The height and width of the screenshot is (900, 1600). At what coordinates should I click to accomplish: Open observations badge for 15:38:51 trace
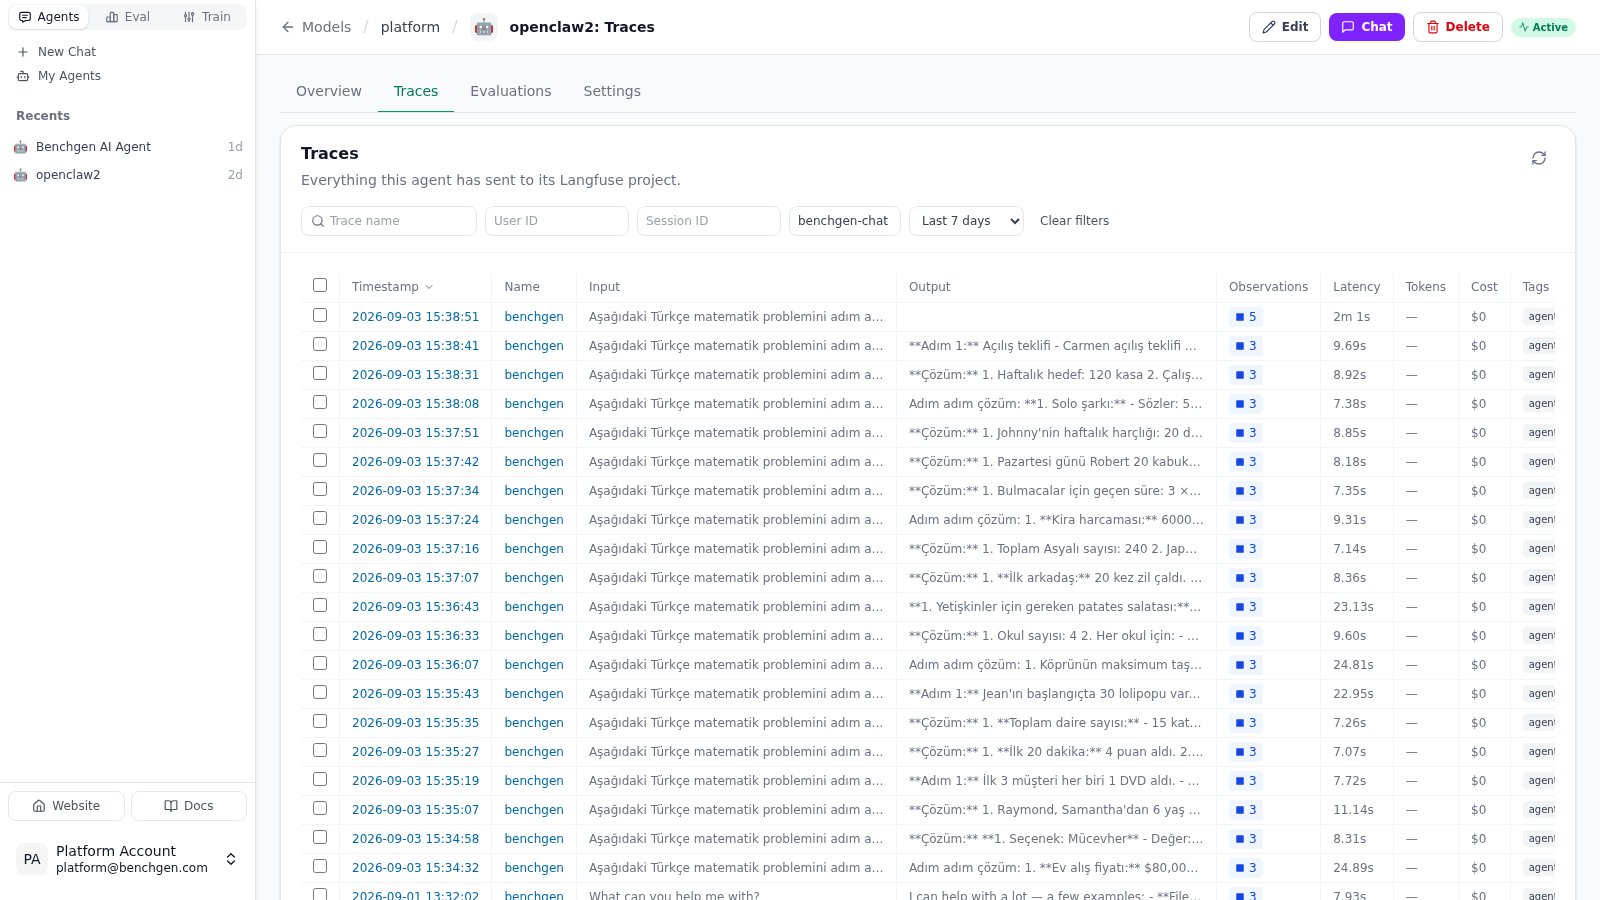(x=1246, y=317)
